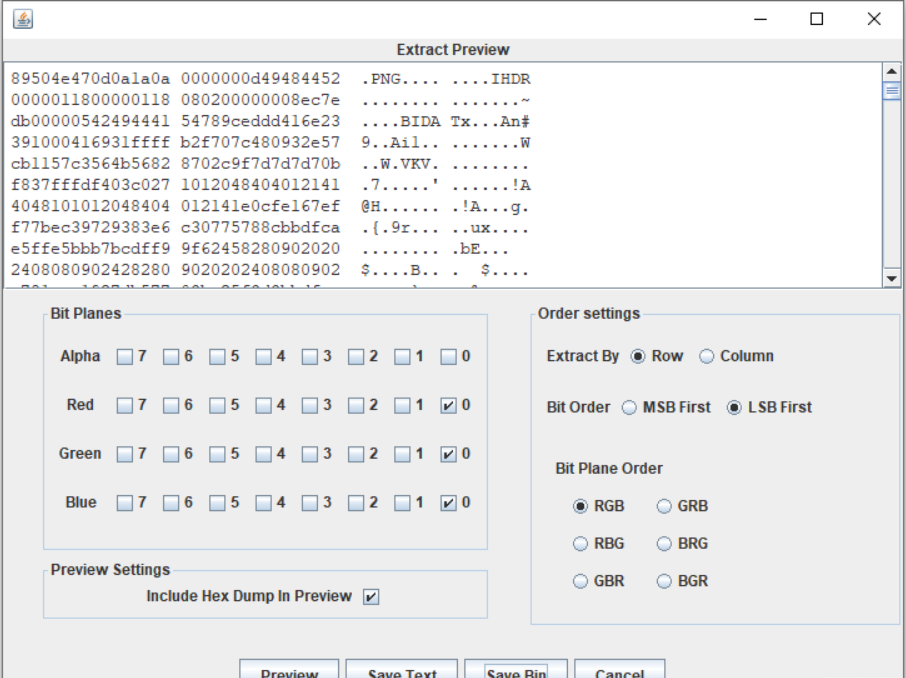Minimize the Extract Preview window
The width and height of the screenshot is (906, 678).
tap(761, 19)
